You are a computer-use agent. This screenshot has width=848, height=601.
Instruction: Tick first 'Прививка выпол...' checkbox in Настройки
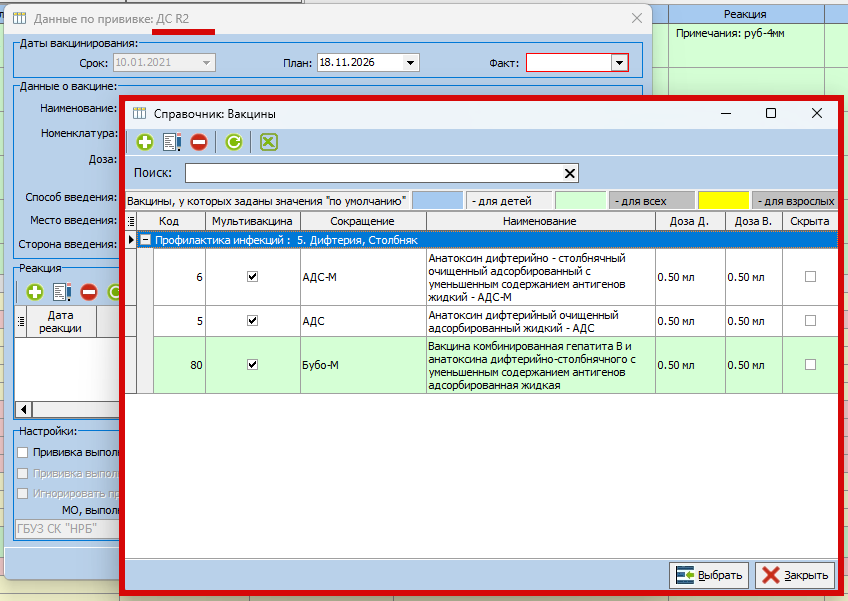23,452
